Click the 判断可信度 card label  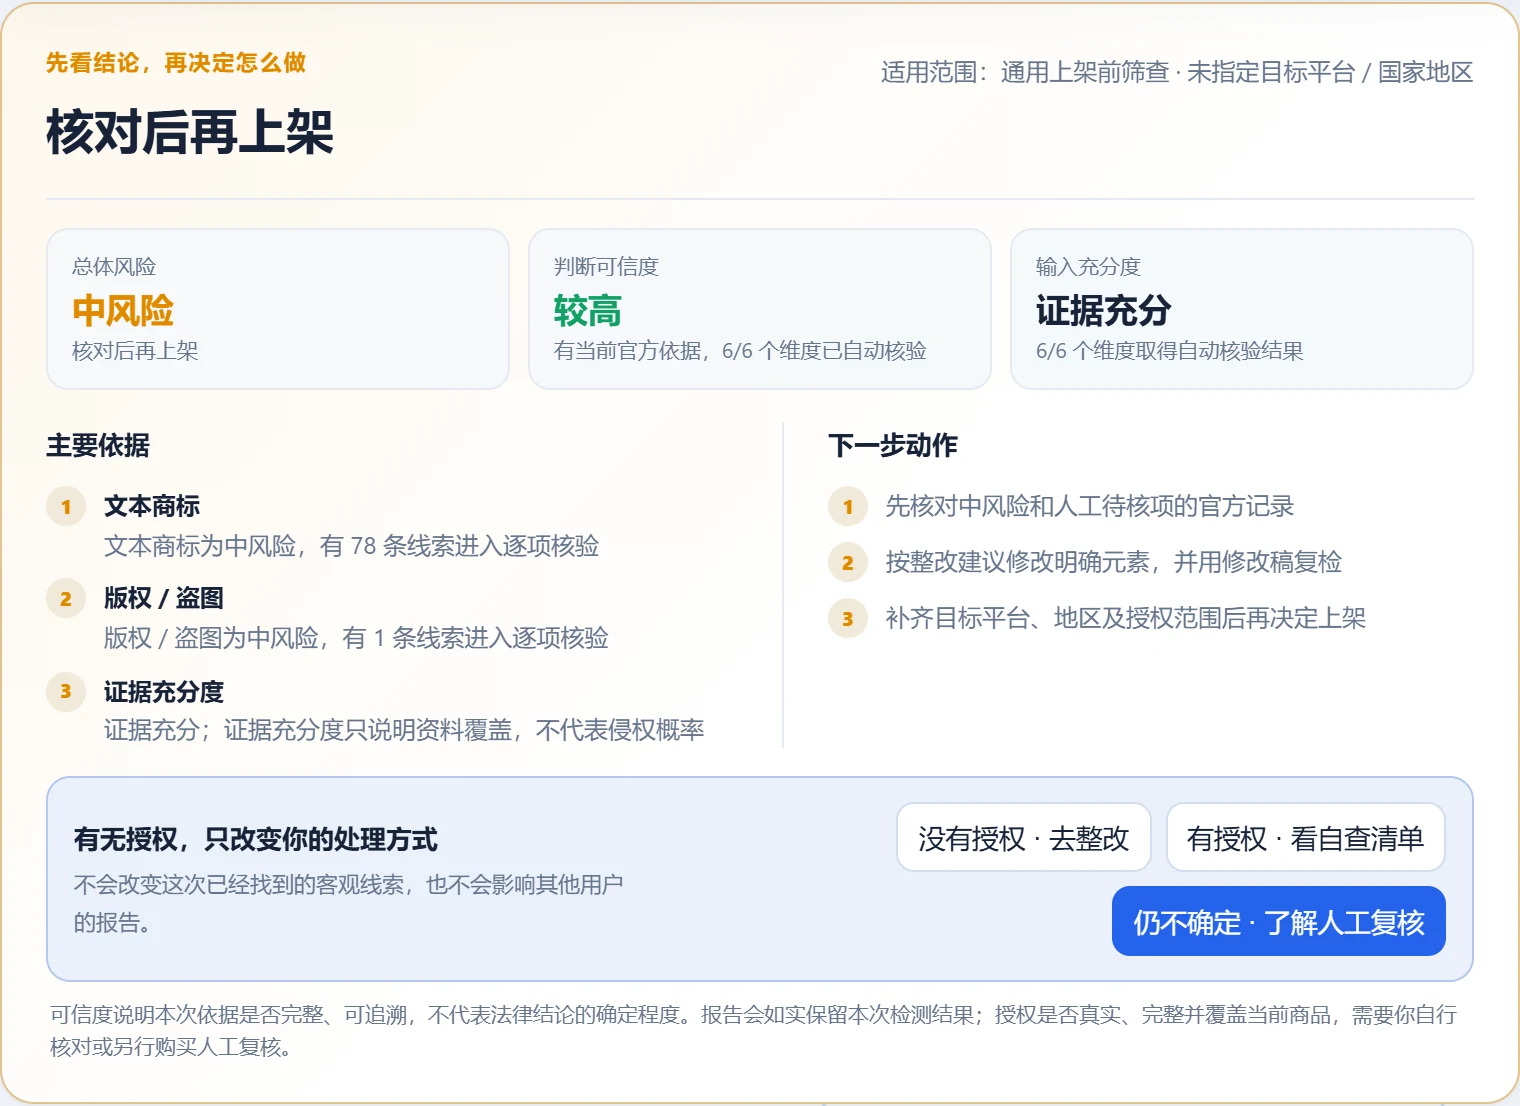pyautogui.click(x=606, y=266)
